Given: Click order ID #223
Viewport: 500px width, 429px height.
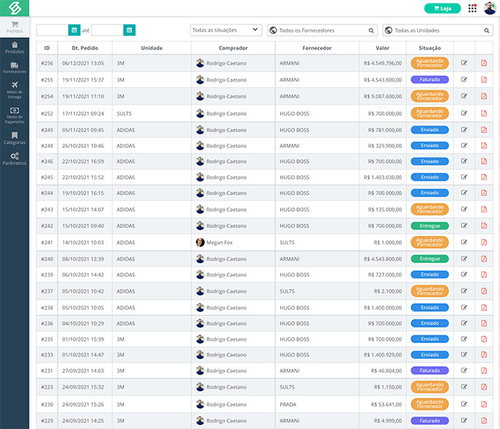Looking at the screenshot, I should (x=47, y=387).
